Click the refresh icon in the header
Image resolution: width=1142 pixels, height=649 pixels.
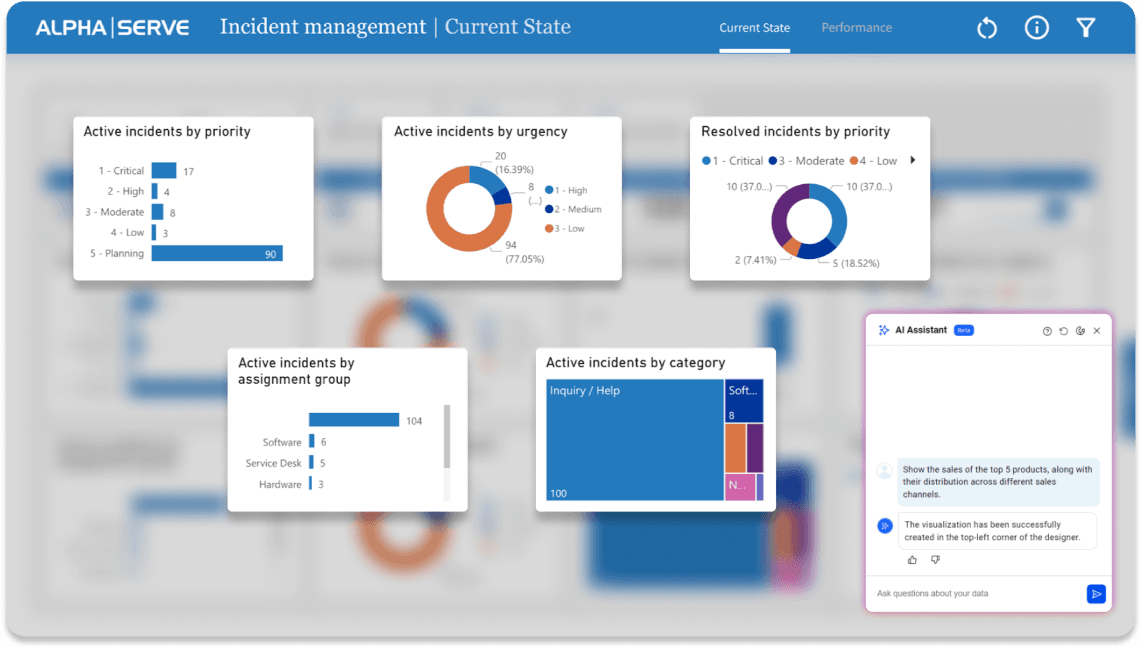pos(987,28)
